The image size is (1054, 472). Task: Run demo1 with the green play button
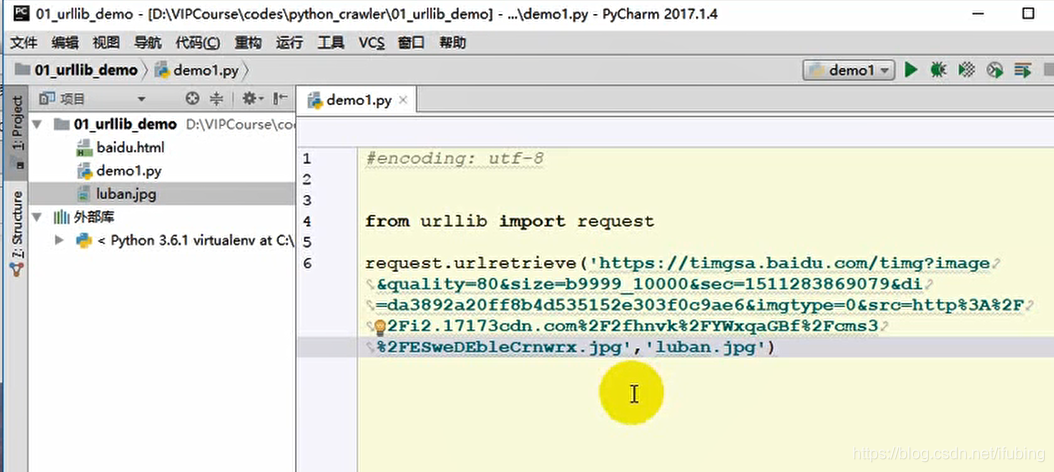coord(911,69)
